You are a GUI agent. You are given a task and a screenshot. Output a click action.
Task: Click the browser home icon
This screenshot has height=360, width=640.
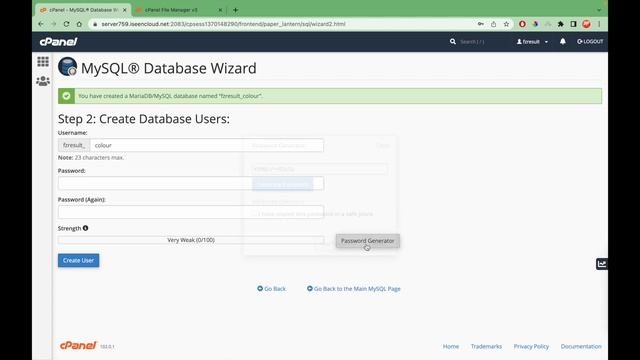coord(79,24)
